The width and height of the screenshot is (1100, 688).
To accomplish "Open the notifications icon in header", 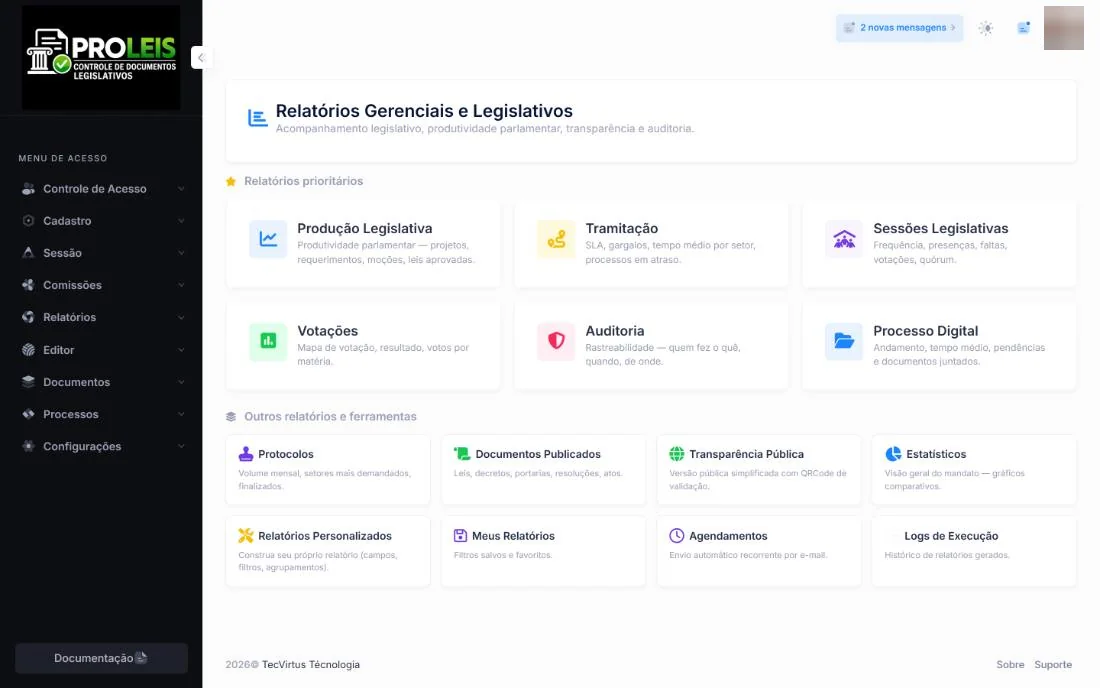I will tap(1024, 28).
